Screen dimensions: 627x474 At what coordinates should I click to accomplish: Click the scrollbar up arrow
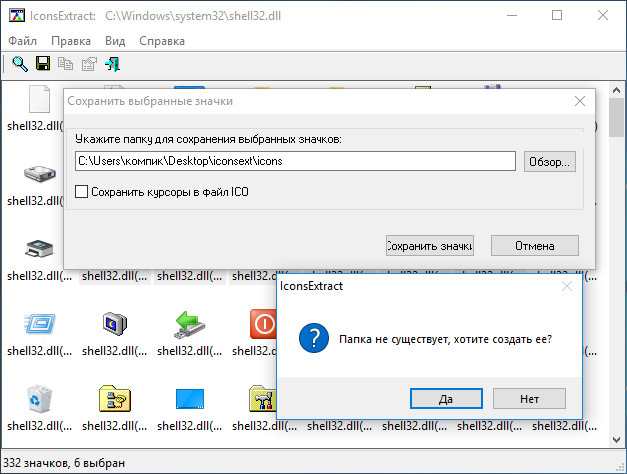click(616, 90)
